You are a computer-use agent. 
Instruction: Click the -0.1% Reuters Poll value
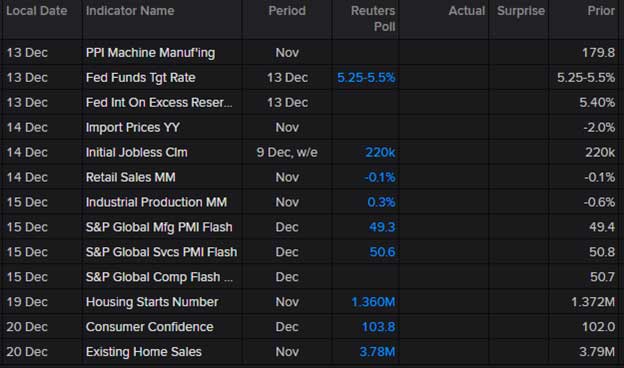point(380,177)
